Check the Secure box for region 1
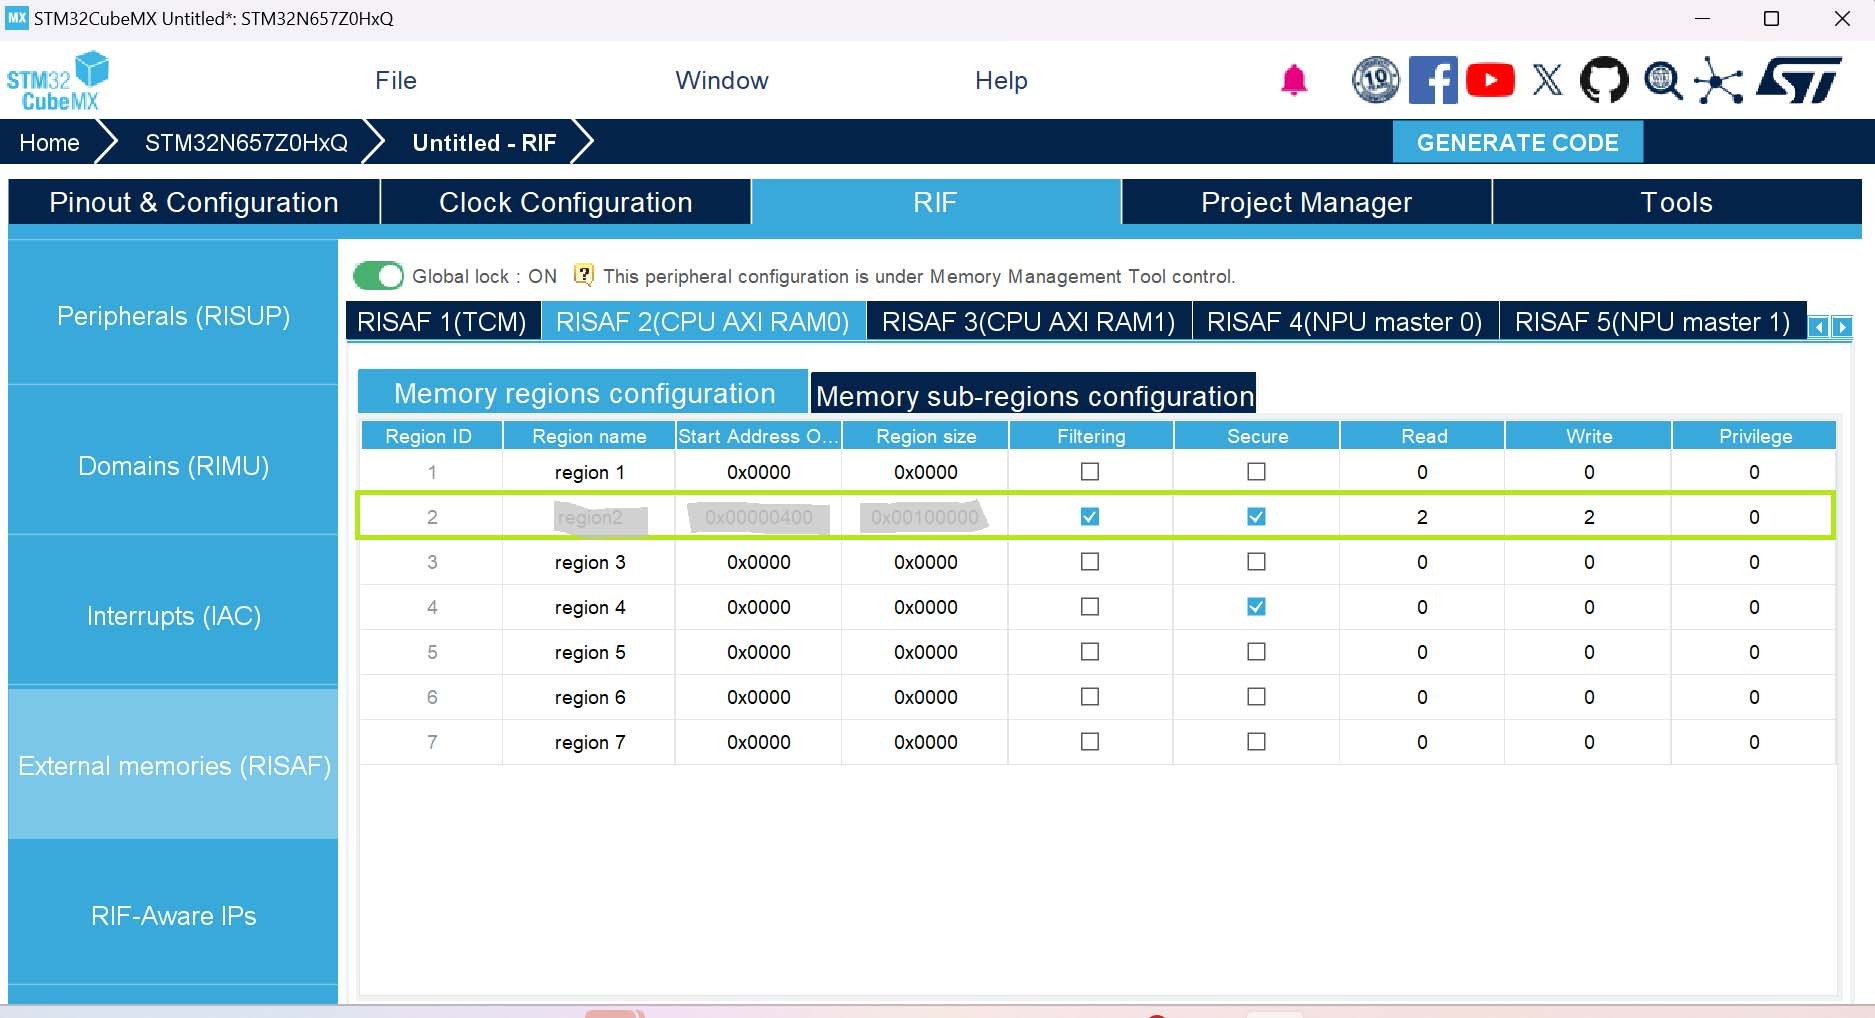The width and height of the screenshot is (1875, 1018). tap(1257, 472)
